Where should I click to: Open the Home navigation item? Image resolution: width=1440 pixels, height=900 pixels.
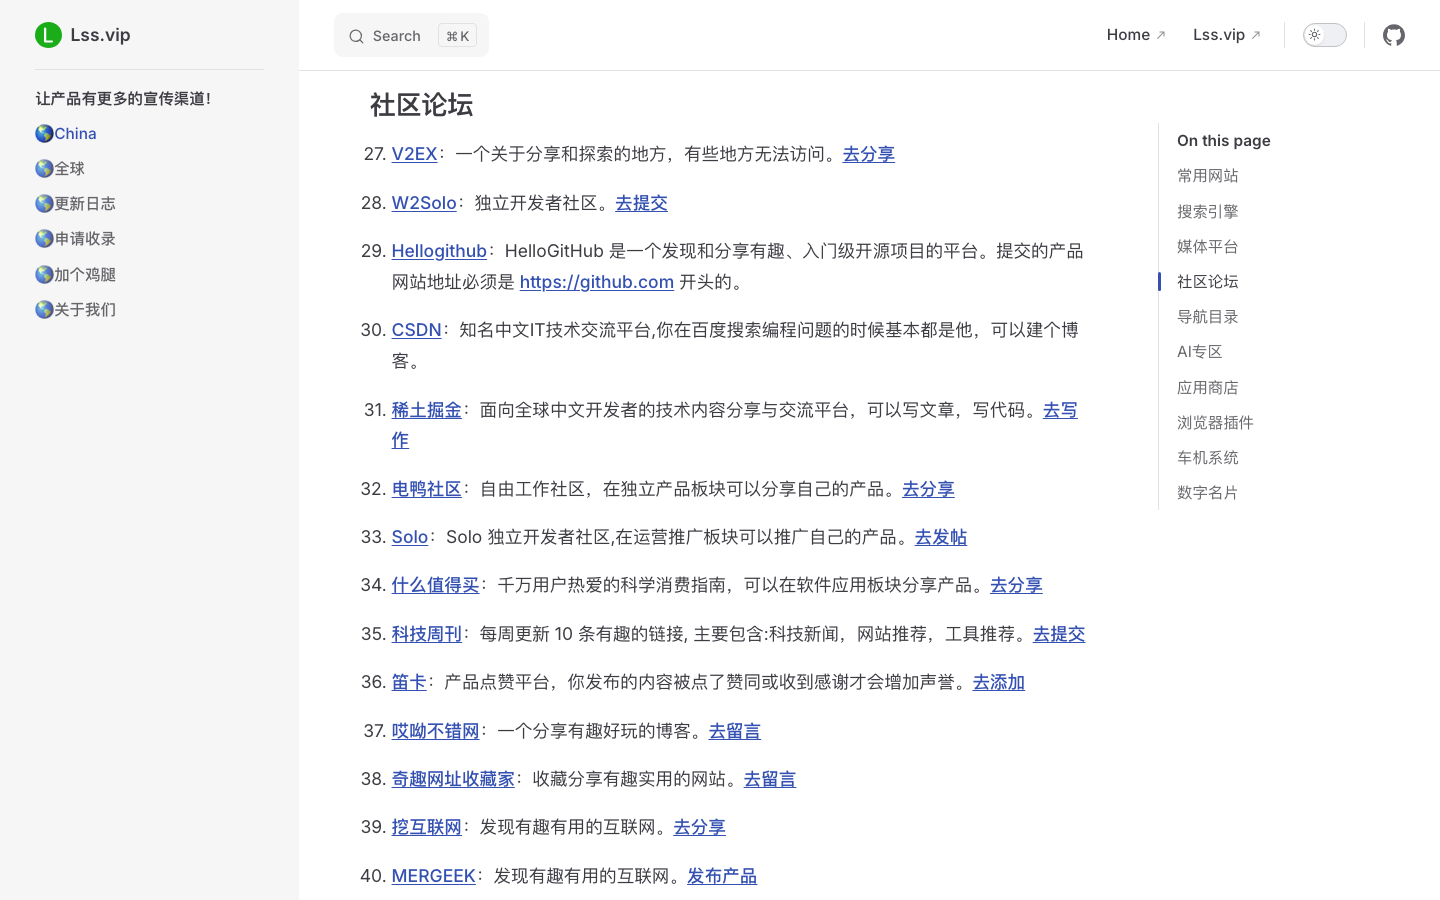click(x=1128, y=34)
